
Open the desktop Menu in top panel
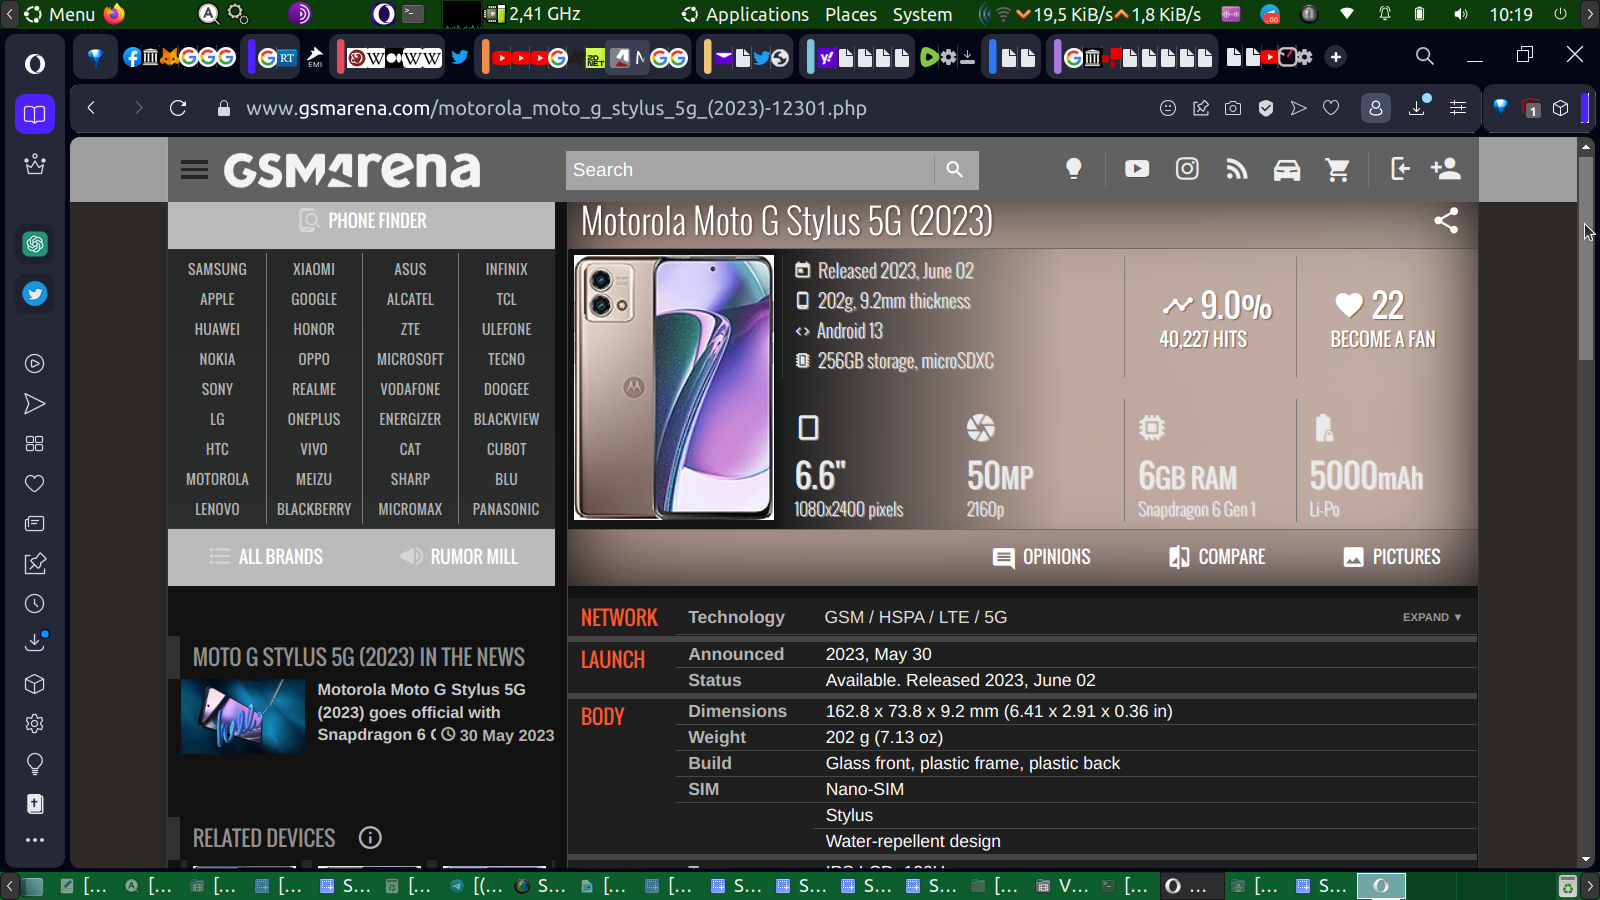tap(60, 14)
